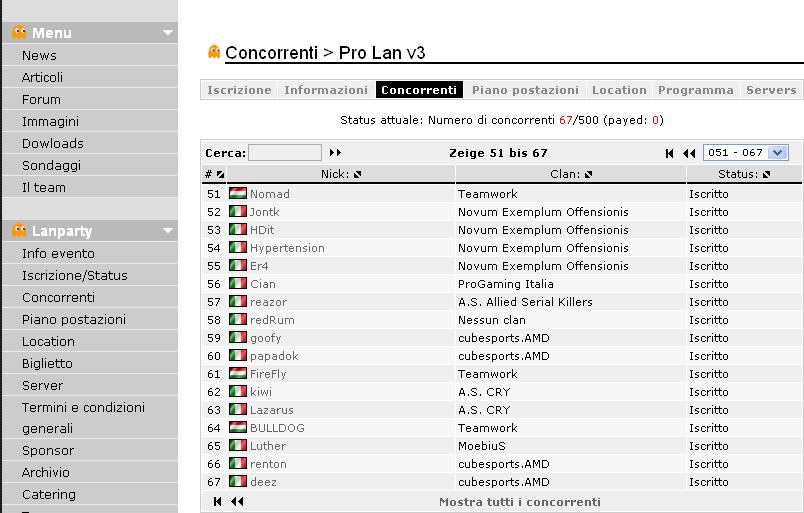Click bottom first-page icon
The width and height of the screenshot is (804, 513).
218,502
